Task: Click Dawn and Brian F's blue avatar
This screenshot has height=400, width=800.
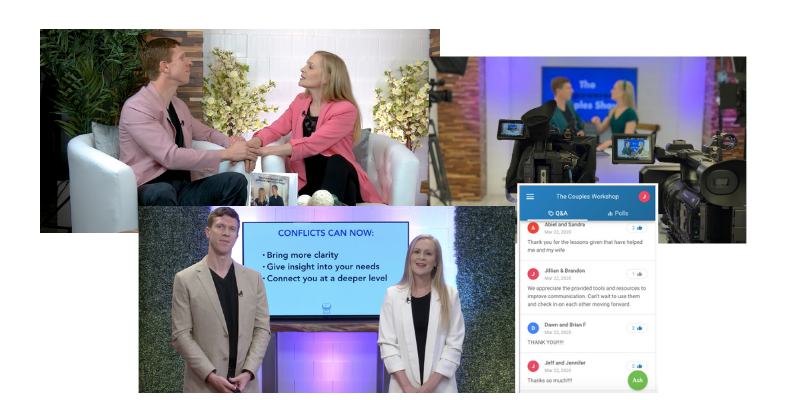Action: pyautogui.click(x=533, y=328)
